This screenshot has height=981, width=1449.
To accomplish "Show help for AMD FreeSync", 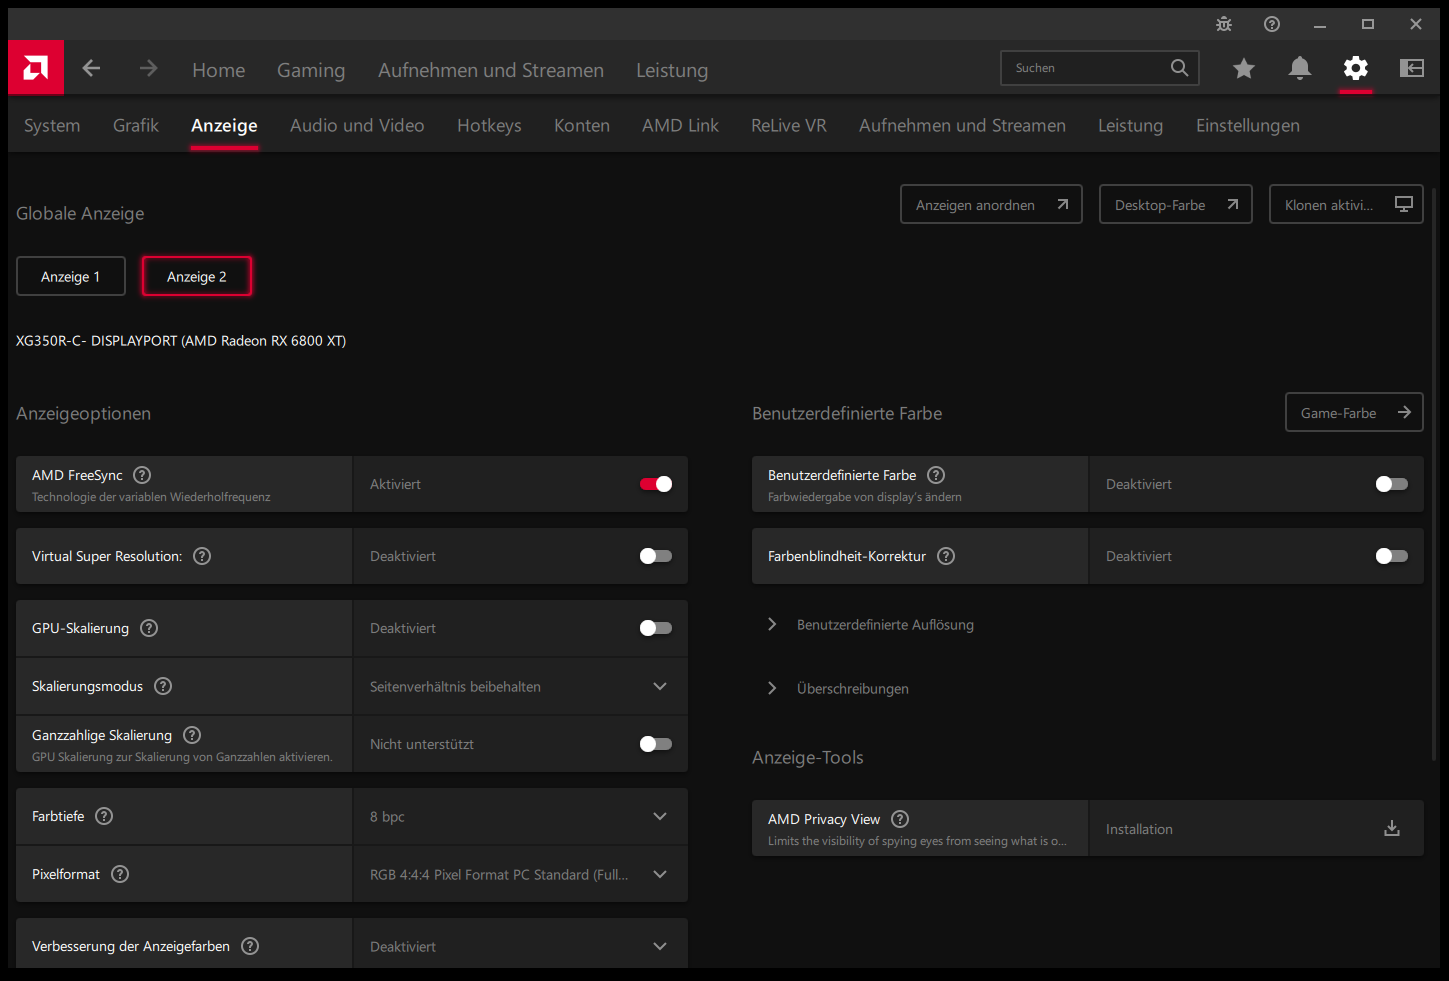I will click(x=142, y=475).
